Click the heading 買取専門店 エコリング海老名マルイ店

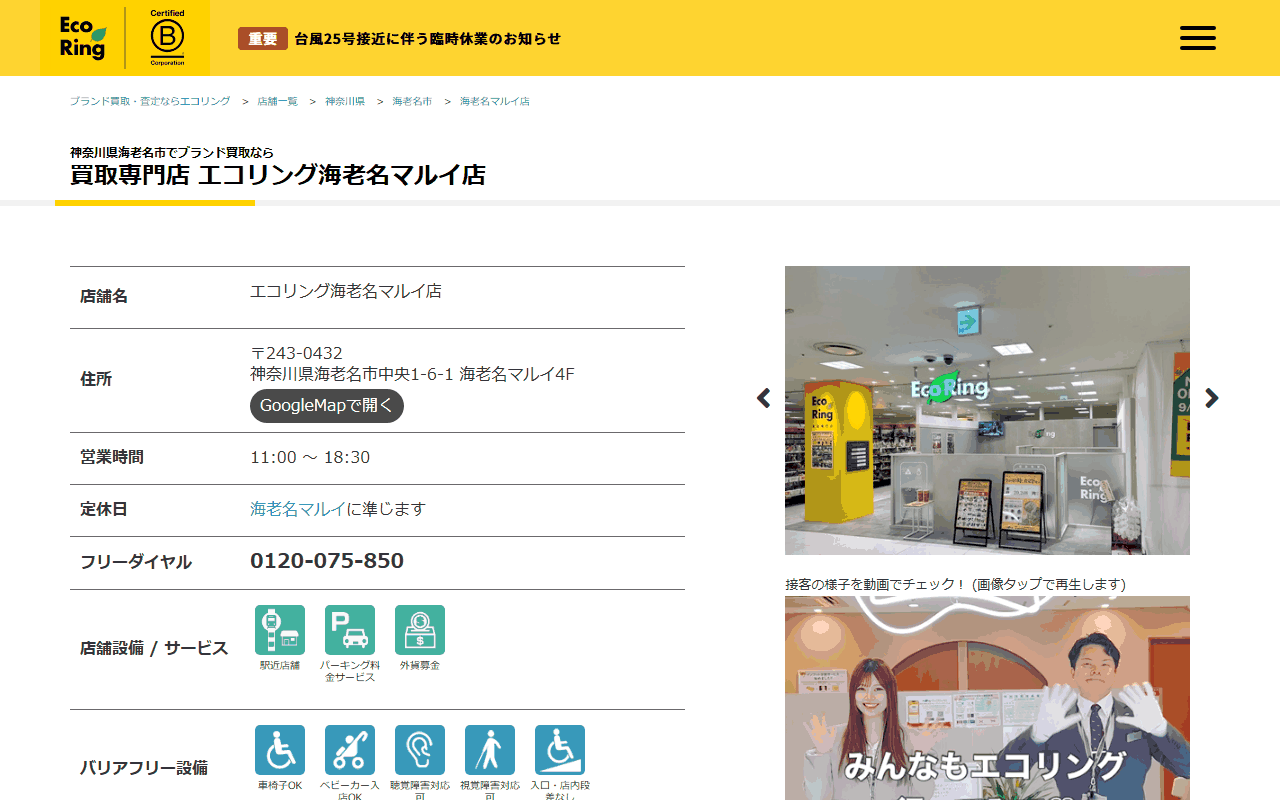[x=278, y=175]
